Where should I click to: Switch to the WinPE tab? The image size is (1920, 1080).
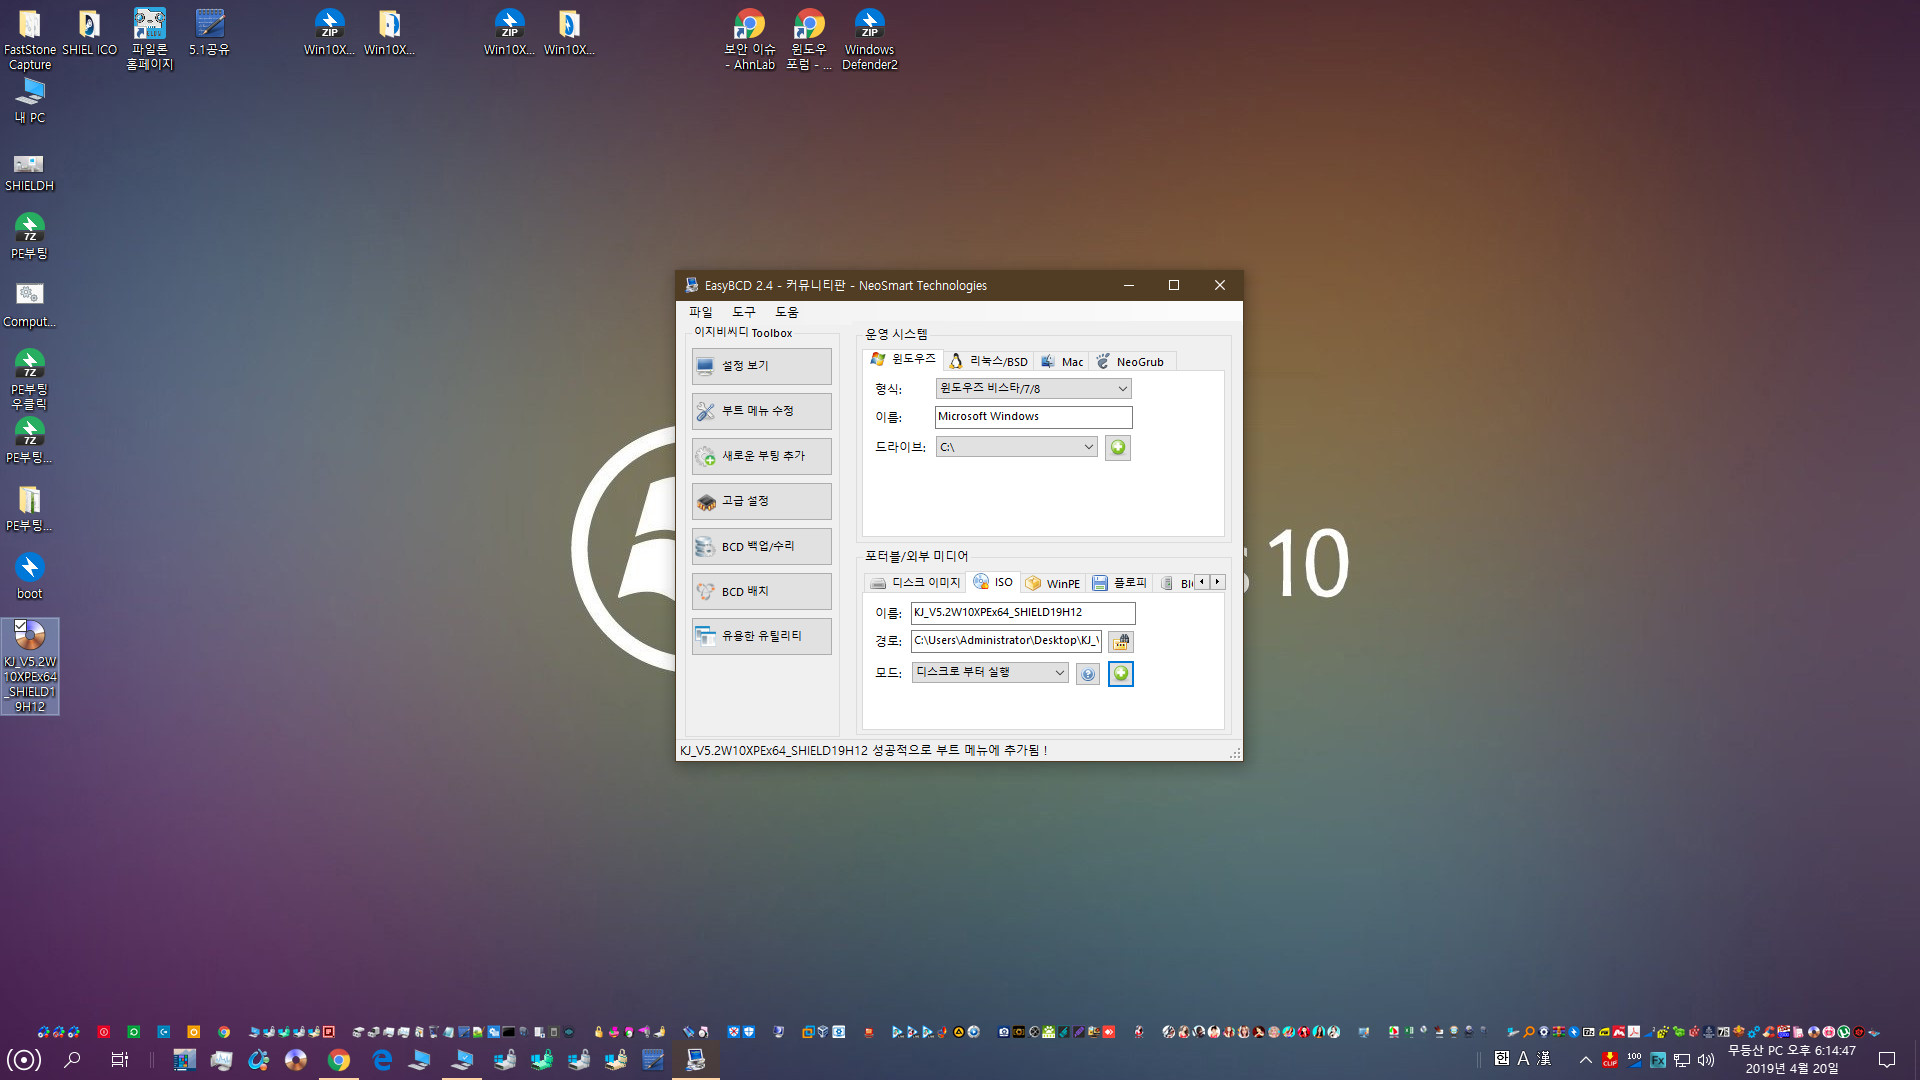1053,583
